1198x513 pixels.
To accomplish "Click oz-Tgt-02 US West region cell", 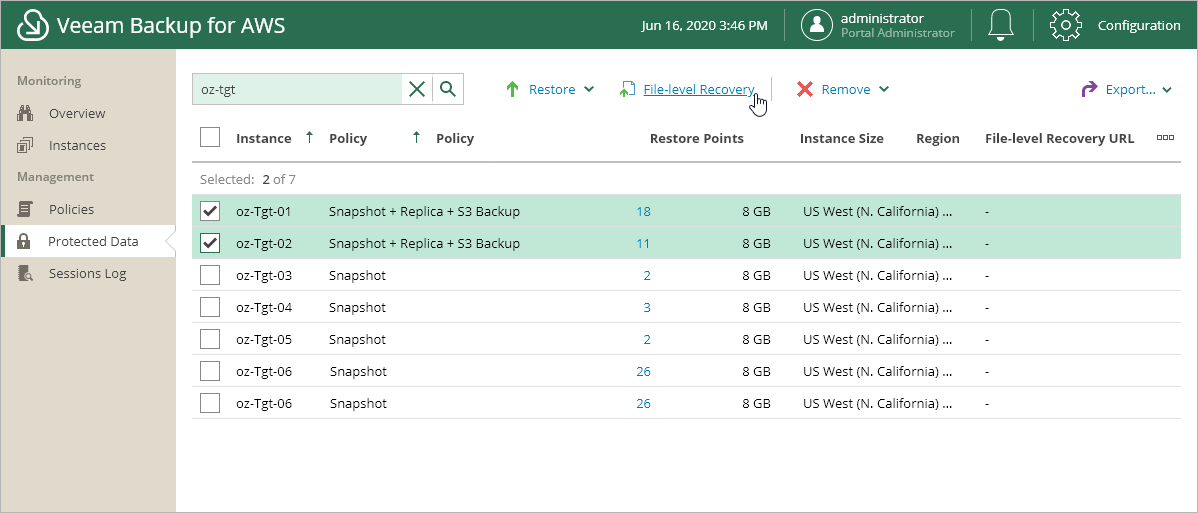I will click(x=877, y=243).
